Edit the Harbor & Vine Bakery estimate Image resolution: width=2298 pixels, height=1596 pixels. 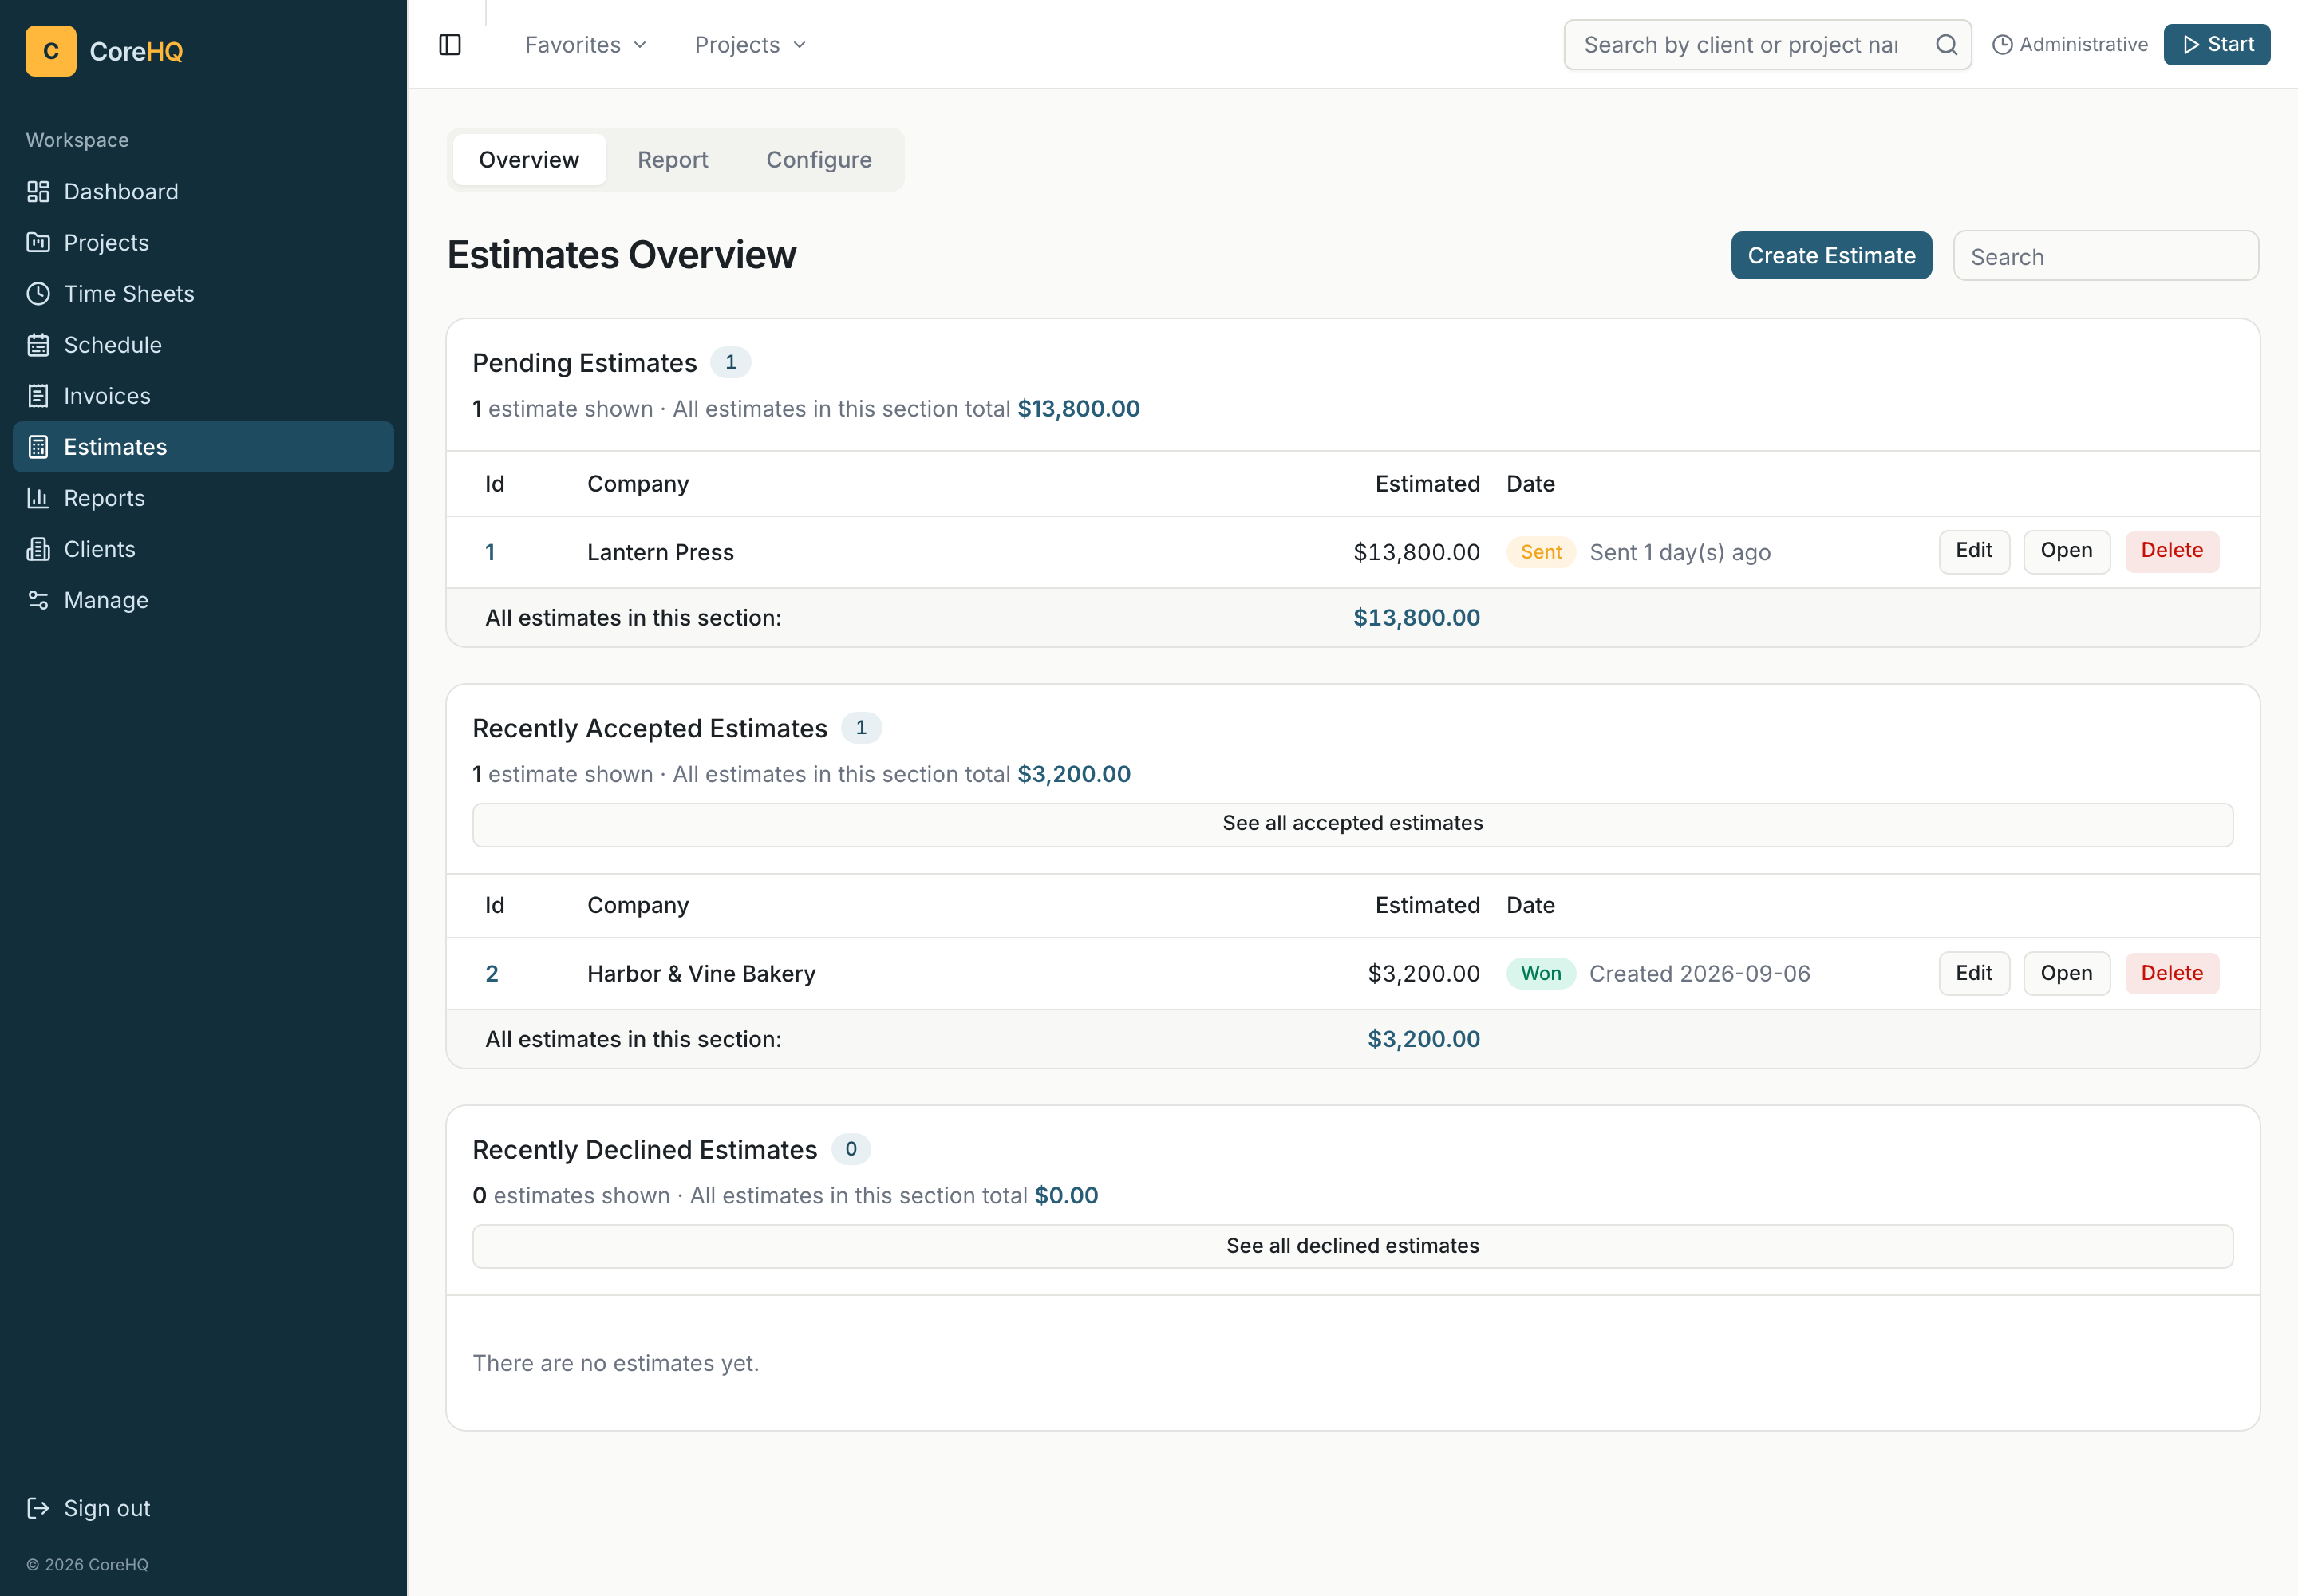coord(1973,973)
